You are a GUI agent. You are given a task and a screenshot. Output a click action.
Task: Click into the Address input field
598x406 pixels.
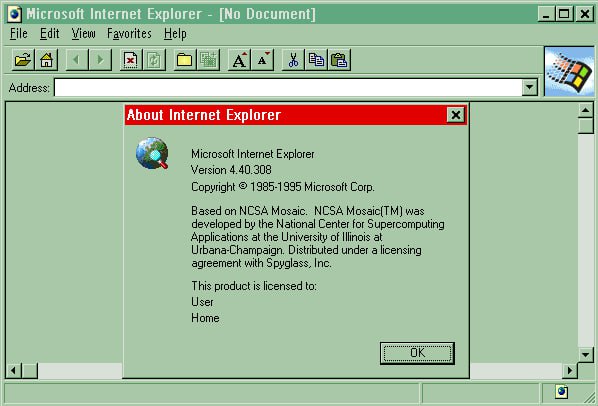[288, 87]
